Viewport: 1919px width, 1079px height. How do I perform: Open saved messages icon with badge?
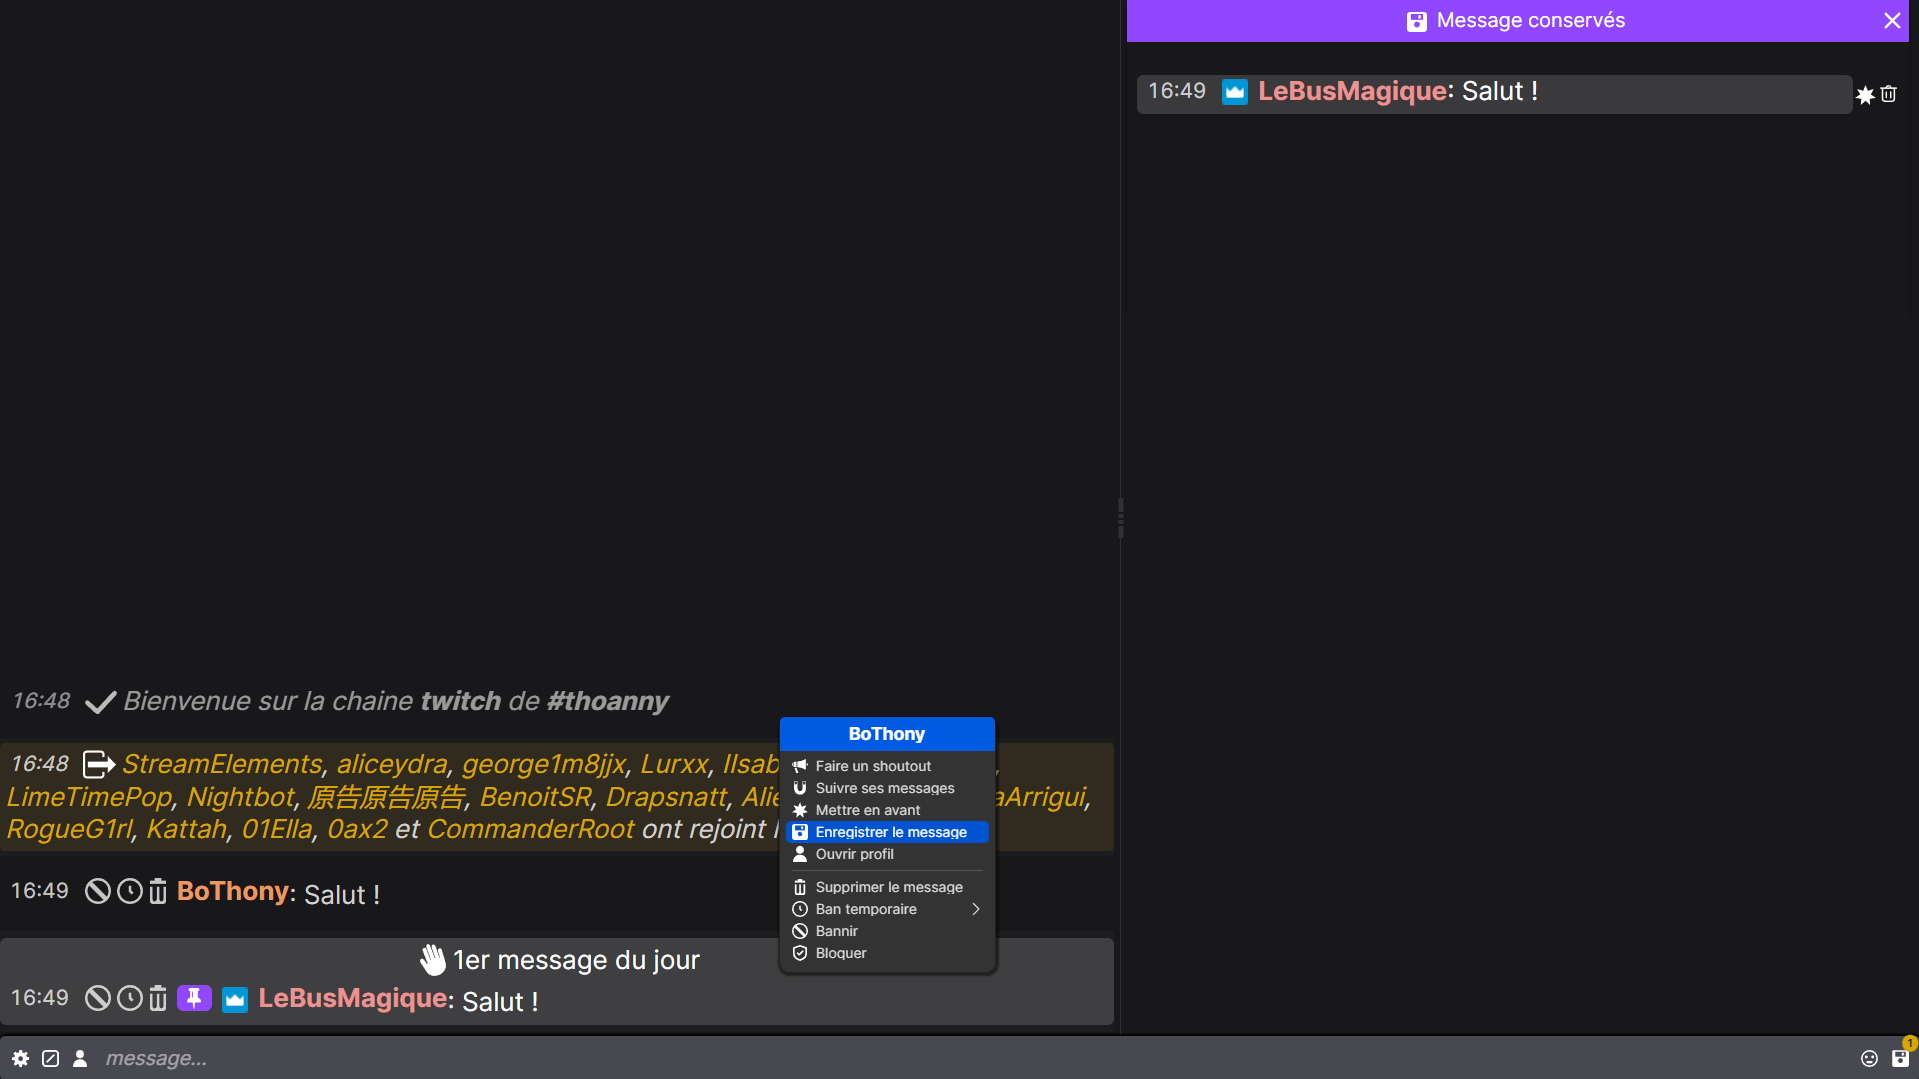point(1900,1057)
